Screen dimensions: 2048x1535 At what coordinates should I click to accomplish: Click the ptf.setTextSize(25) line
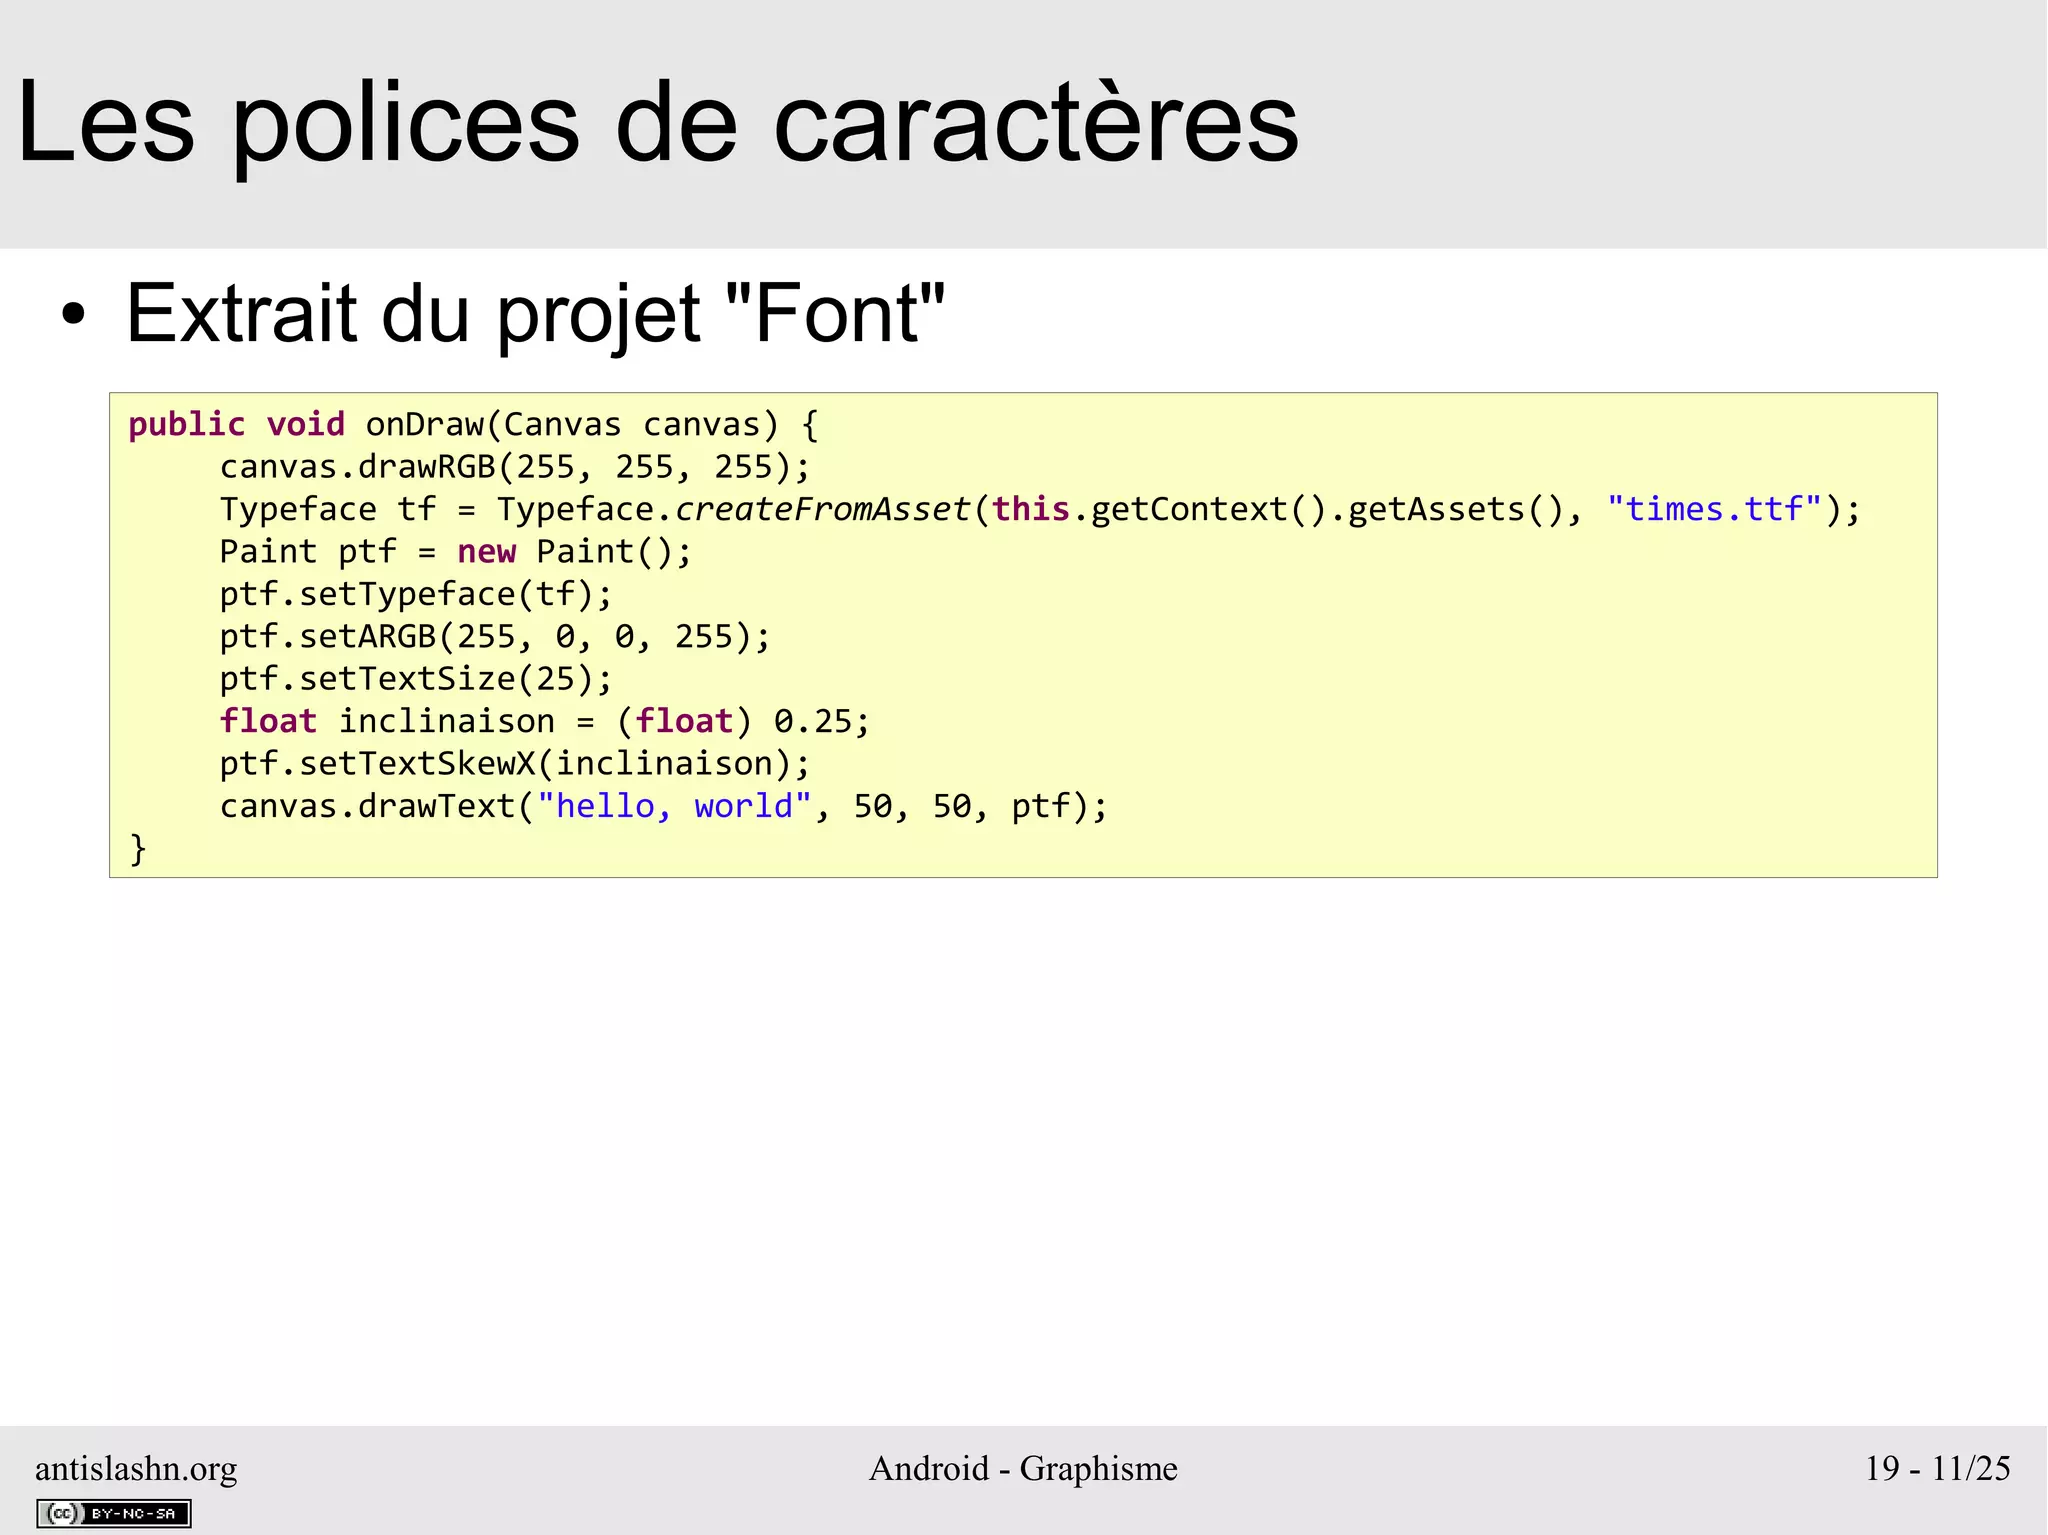pos(415,679)
